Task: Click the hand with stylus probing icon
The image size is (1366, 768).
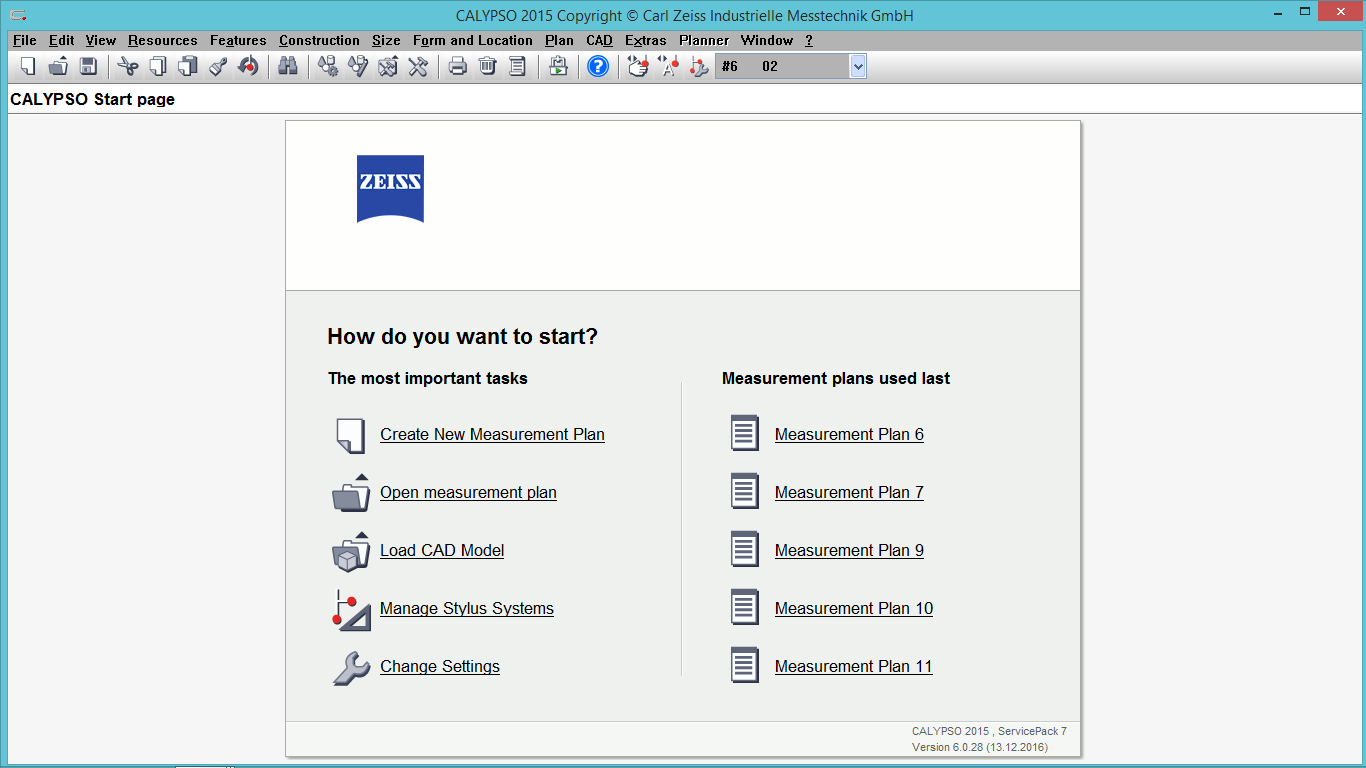Action: [638, 66]
